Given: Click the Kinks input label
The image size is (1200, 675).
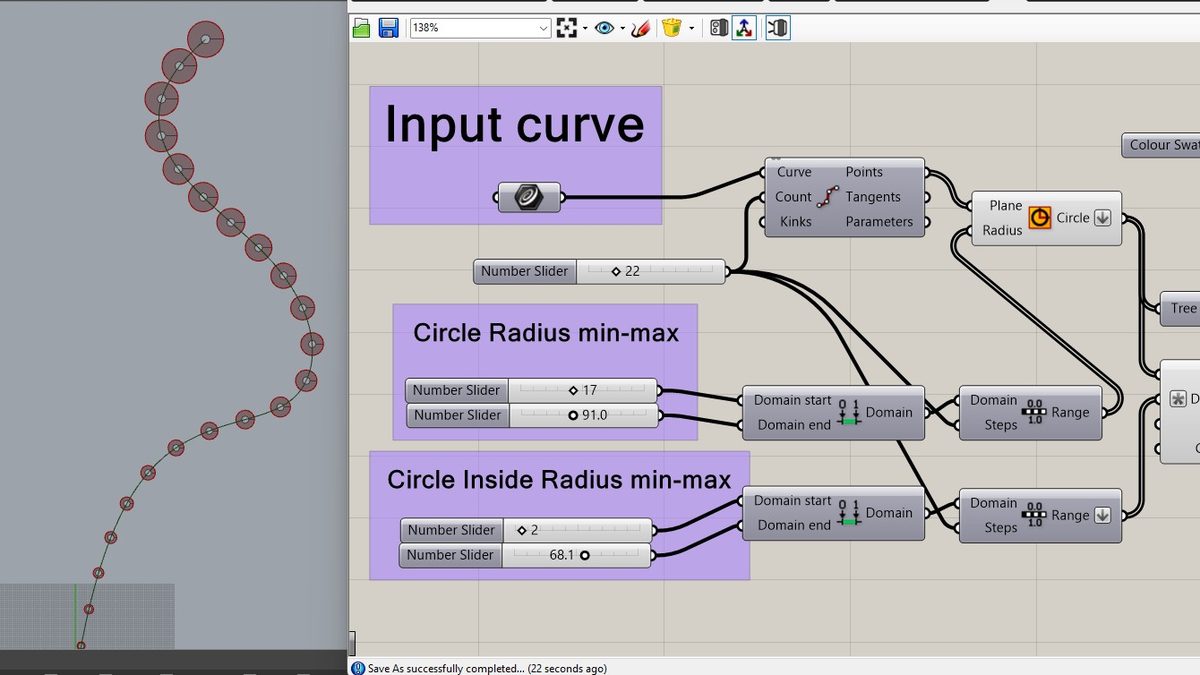Looking at the screenshot, I should pos(795,221).
